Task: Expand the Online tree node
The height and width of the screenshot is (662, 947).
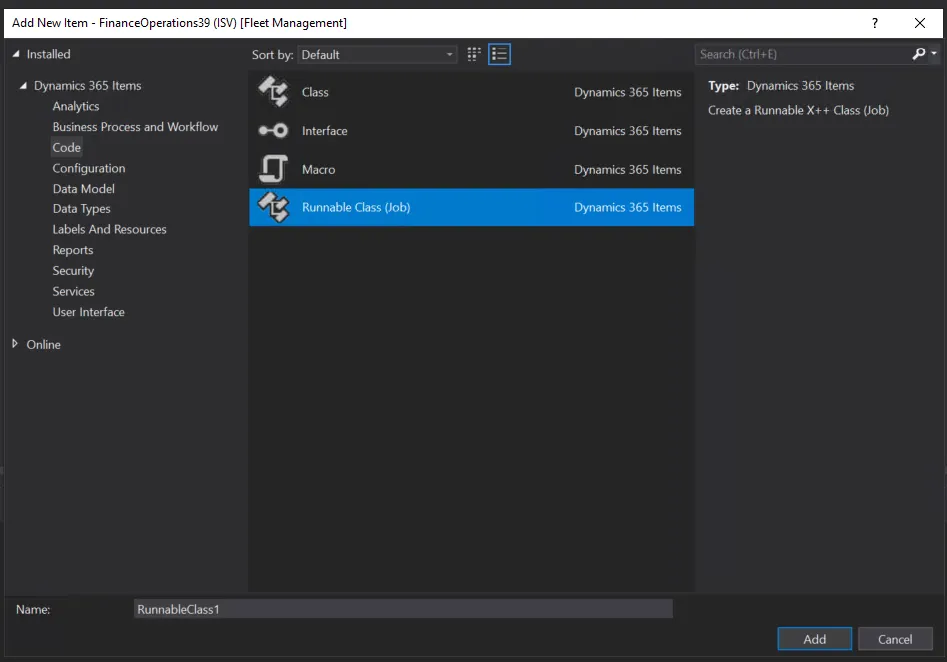Action: click(15, 344)
